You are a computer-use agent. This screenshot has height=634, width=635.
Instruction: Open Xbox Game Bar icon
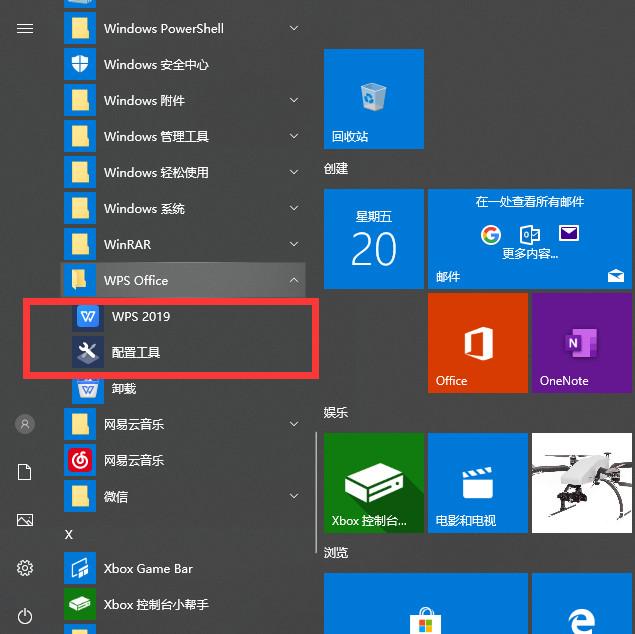click(80, 568)
